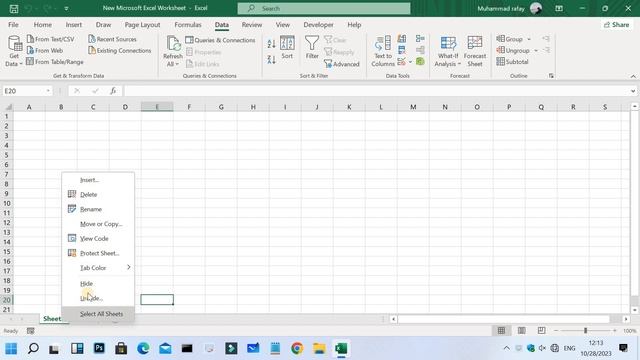Screen dimensions: 640x360
Task: Adjust the zoom slider handle
Action: click(585, 330)
